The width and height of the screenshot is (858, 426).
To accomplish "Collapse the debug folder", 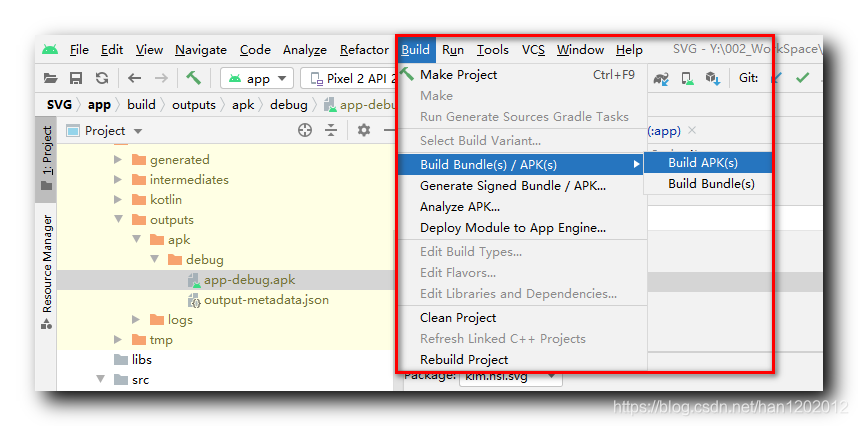I will [154, 260].
